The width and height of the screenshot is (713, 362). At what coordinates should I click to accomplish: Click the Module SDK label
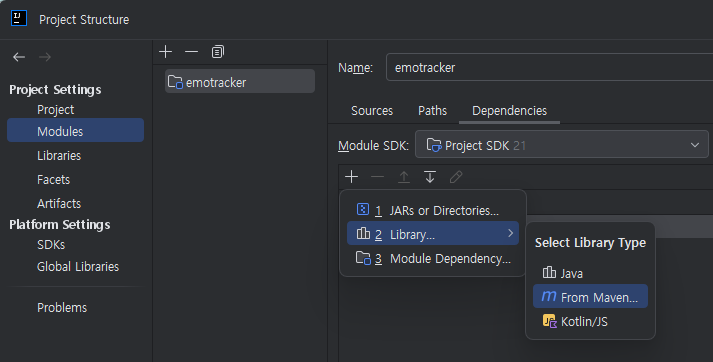(x=373, y=146)
